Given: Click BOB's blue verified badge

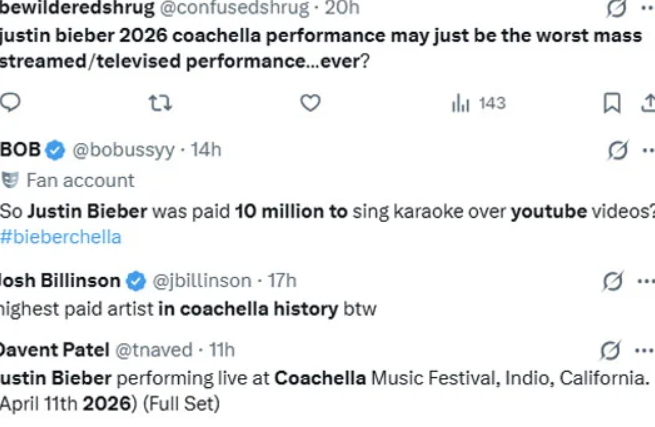Looking at the screenshot, I should click(56, 150).
